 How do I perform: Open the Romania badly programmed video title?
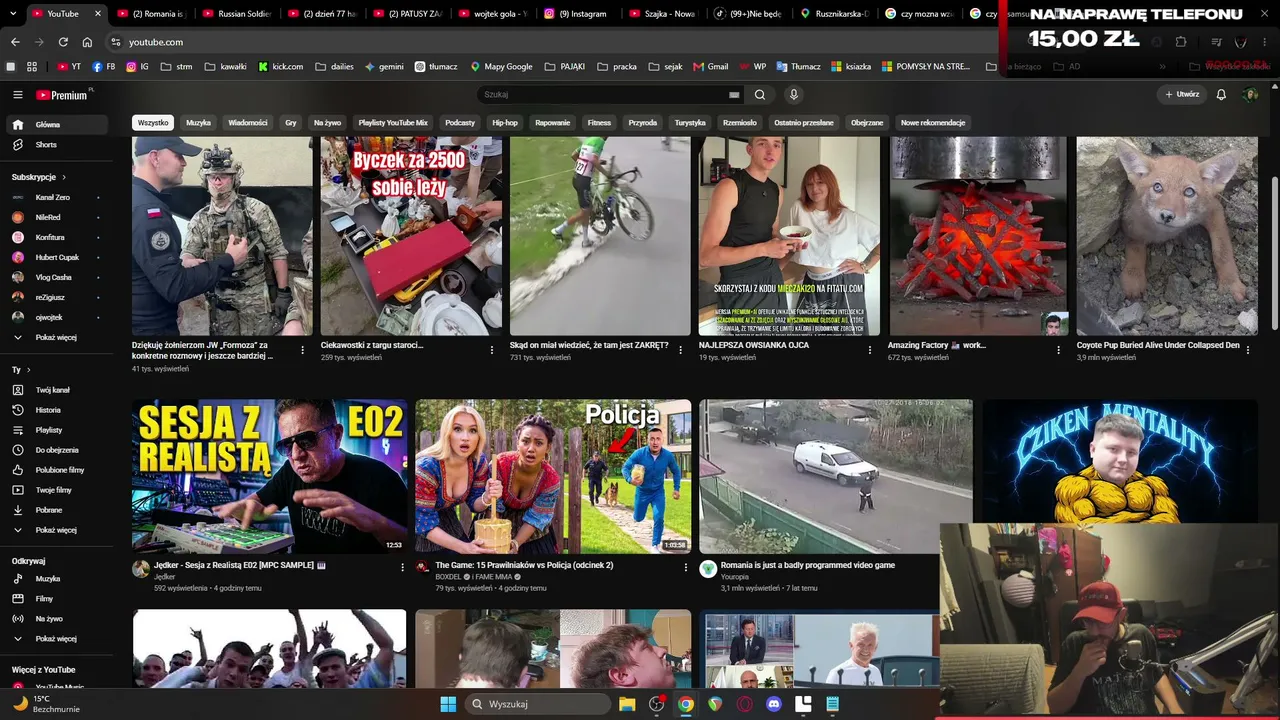[x=808, y=565]
